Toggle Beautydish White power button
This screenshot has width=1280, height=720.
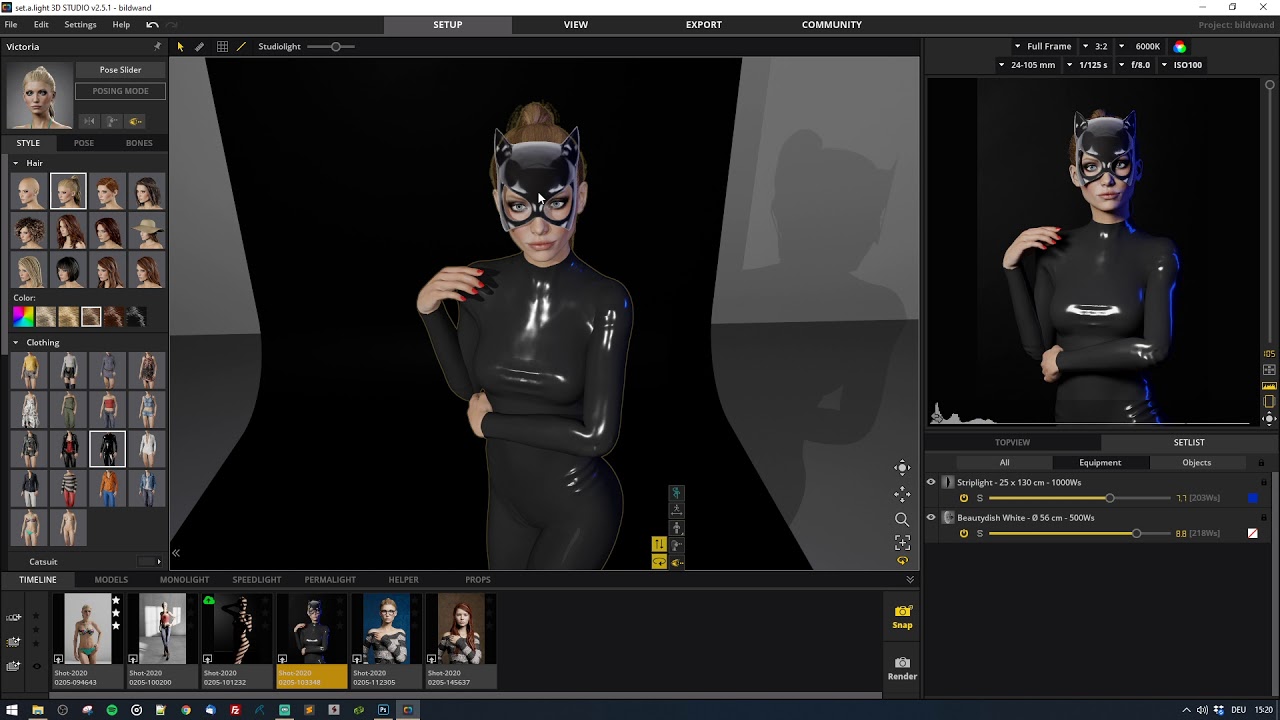pyautogui.click(x=964, y=533)
